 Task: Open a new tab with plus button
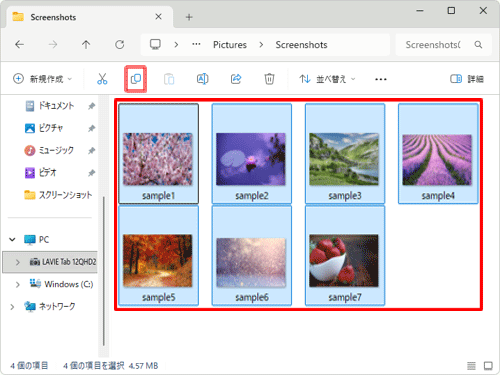point(189,17)
